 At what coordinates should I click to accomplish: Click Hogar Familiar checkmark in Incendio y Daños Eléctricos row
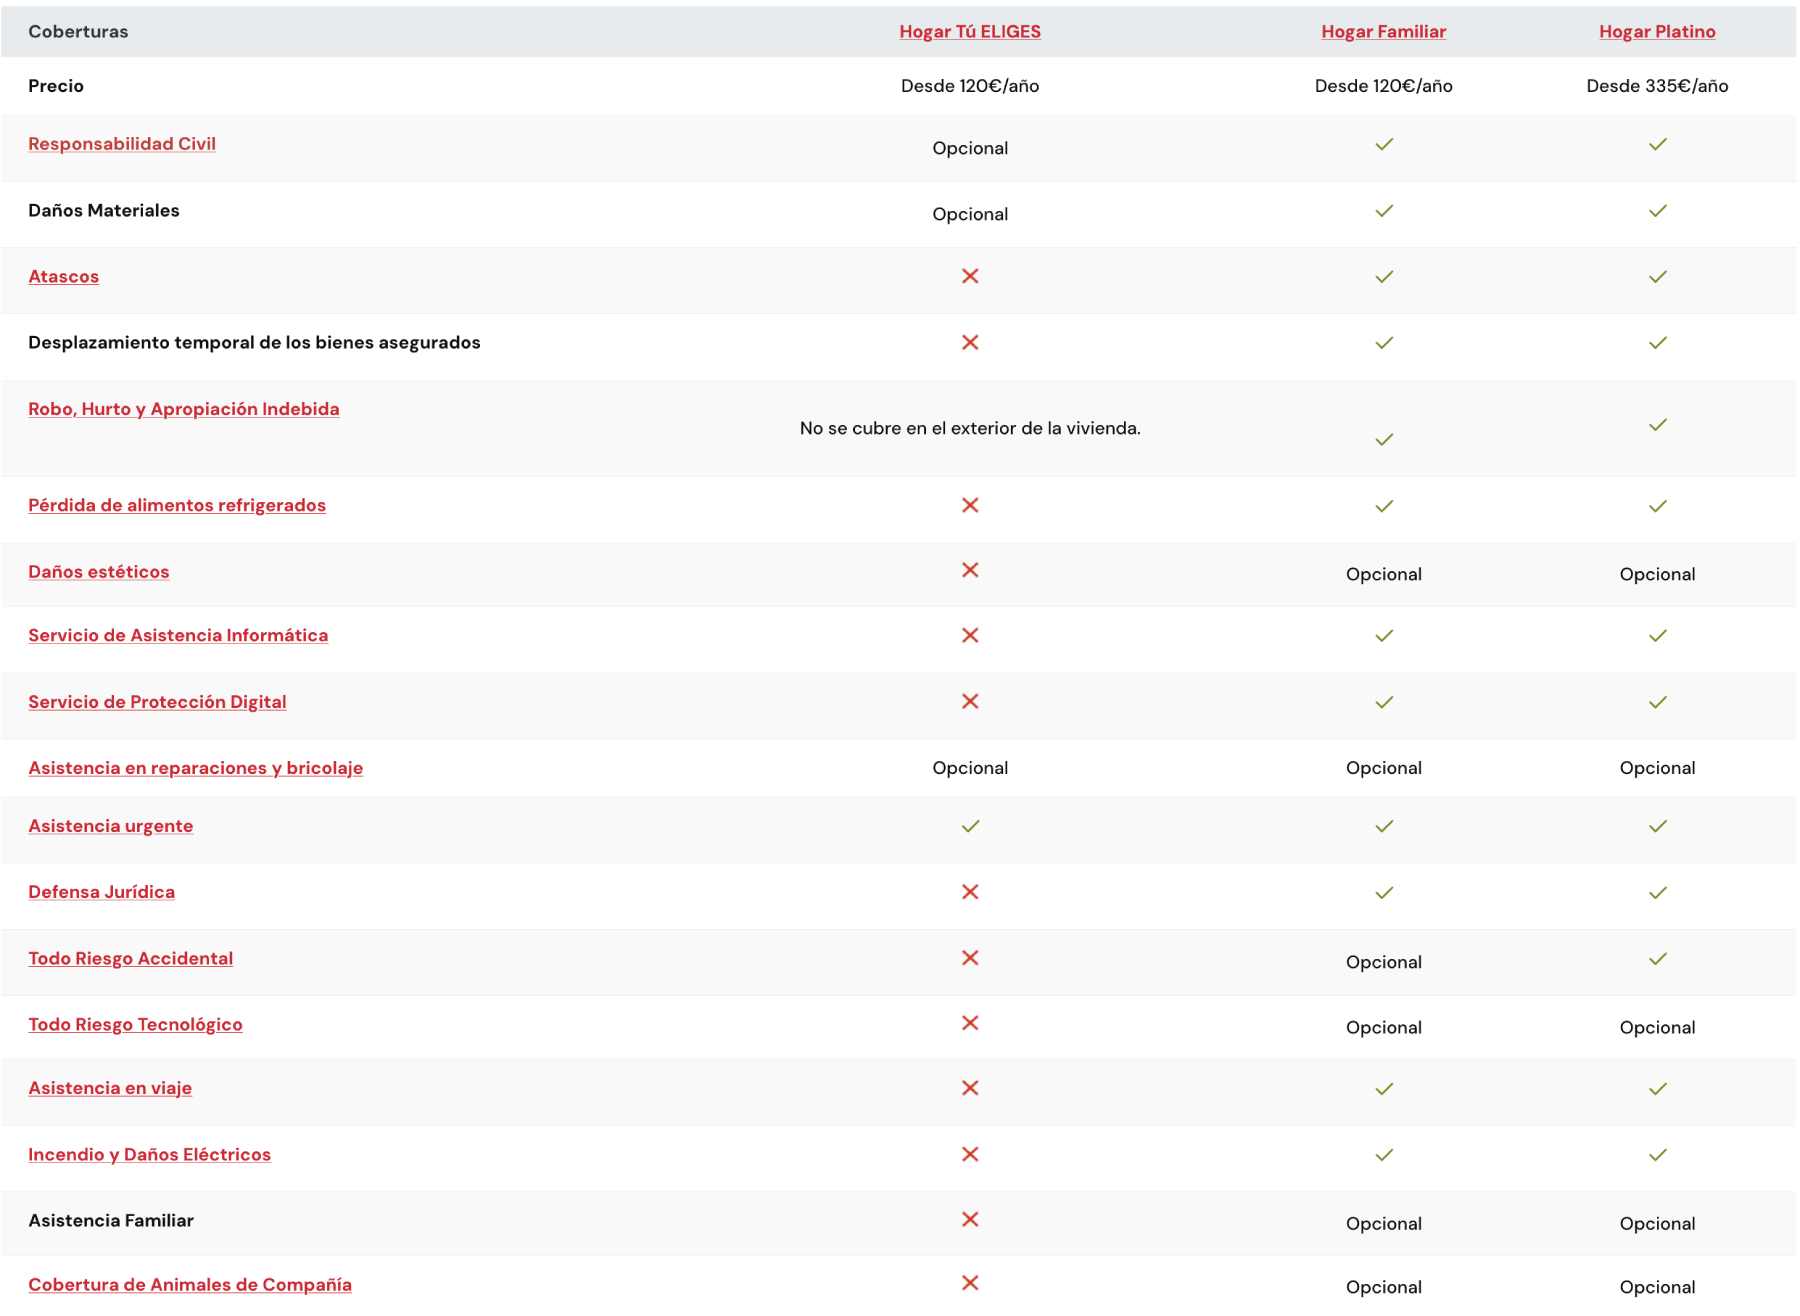pyautogui.click(x=1384, y=1155)
